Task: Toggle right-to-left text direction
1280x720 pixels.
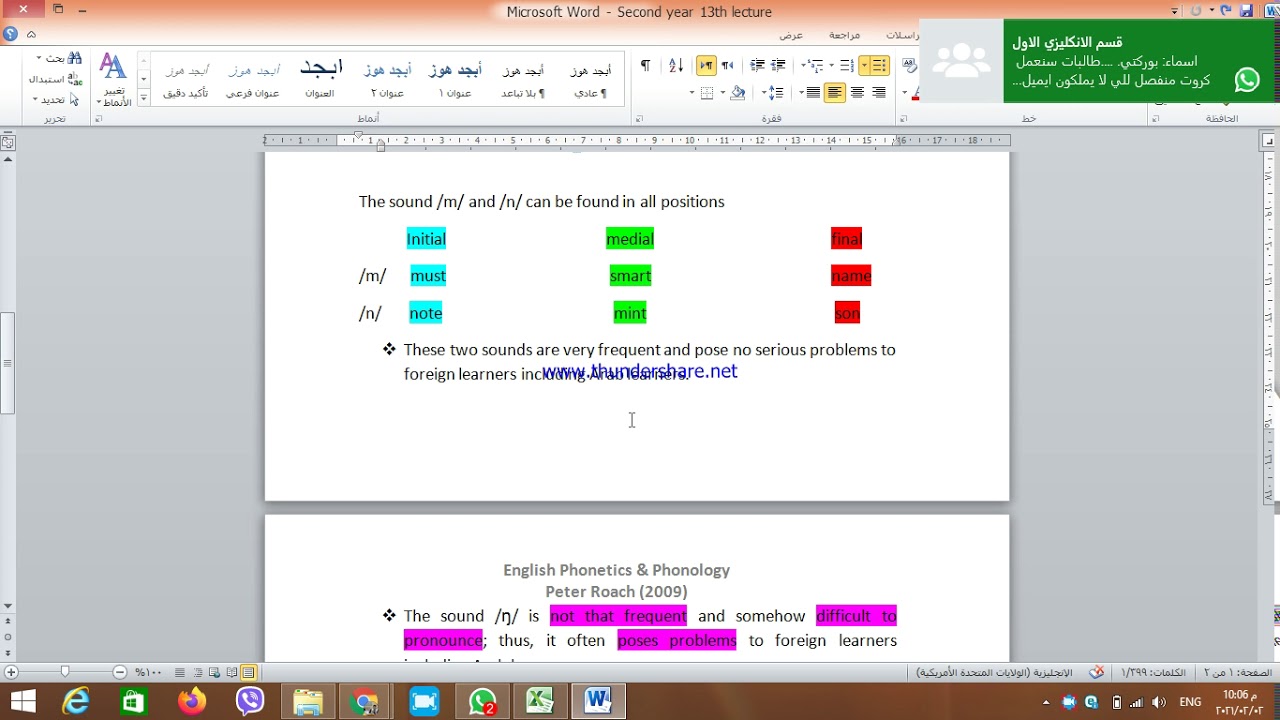Action: [x=727, y=65]
